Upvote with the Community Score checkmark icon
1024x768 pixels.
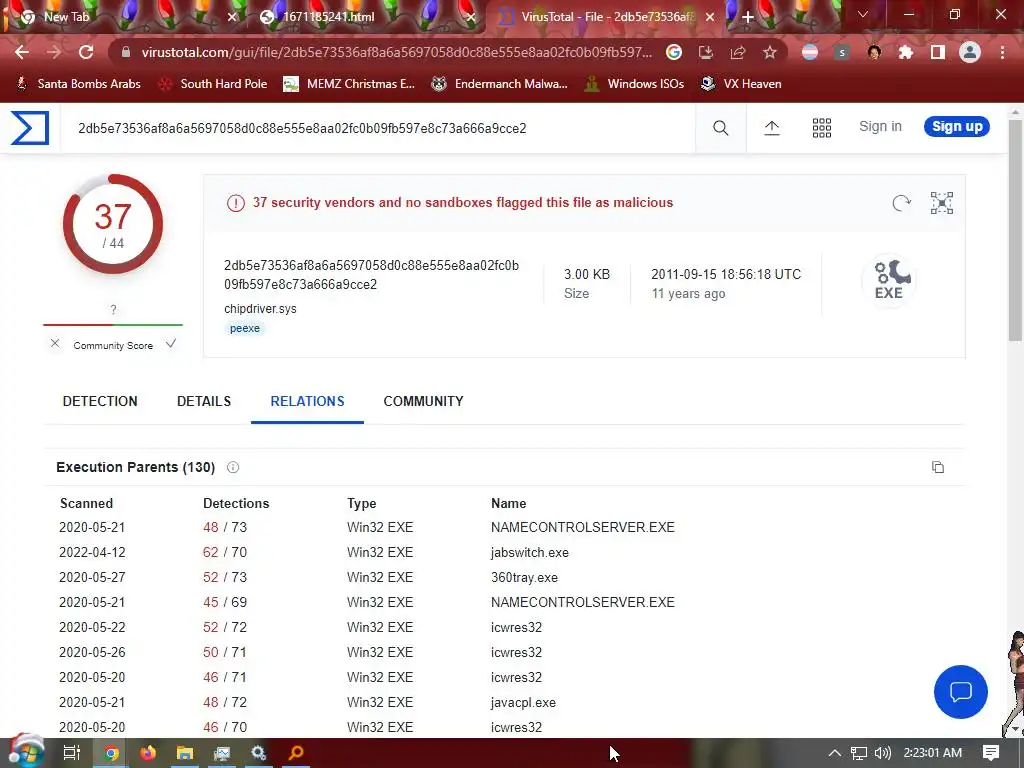click(170, 344)
